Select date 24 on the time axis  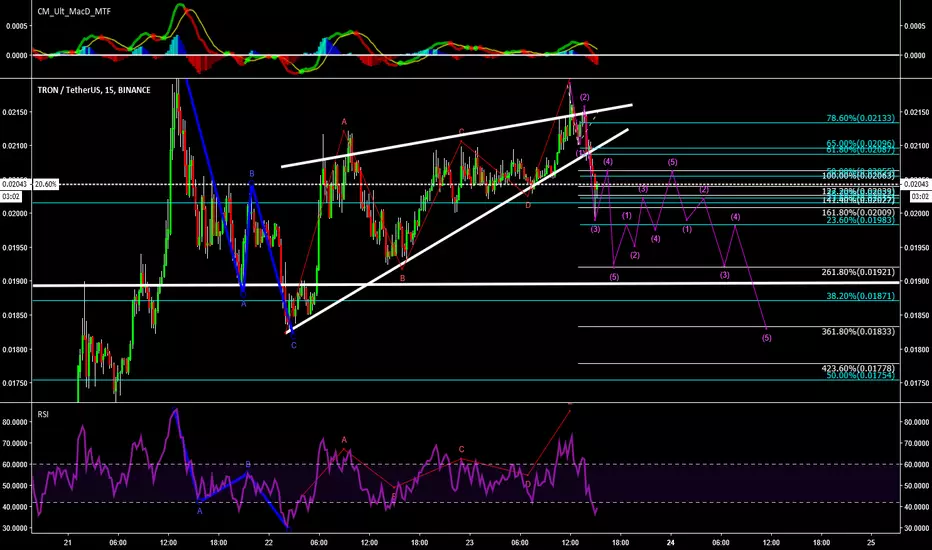[x=670, y=542]
